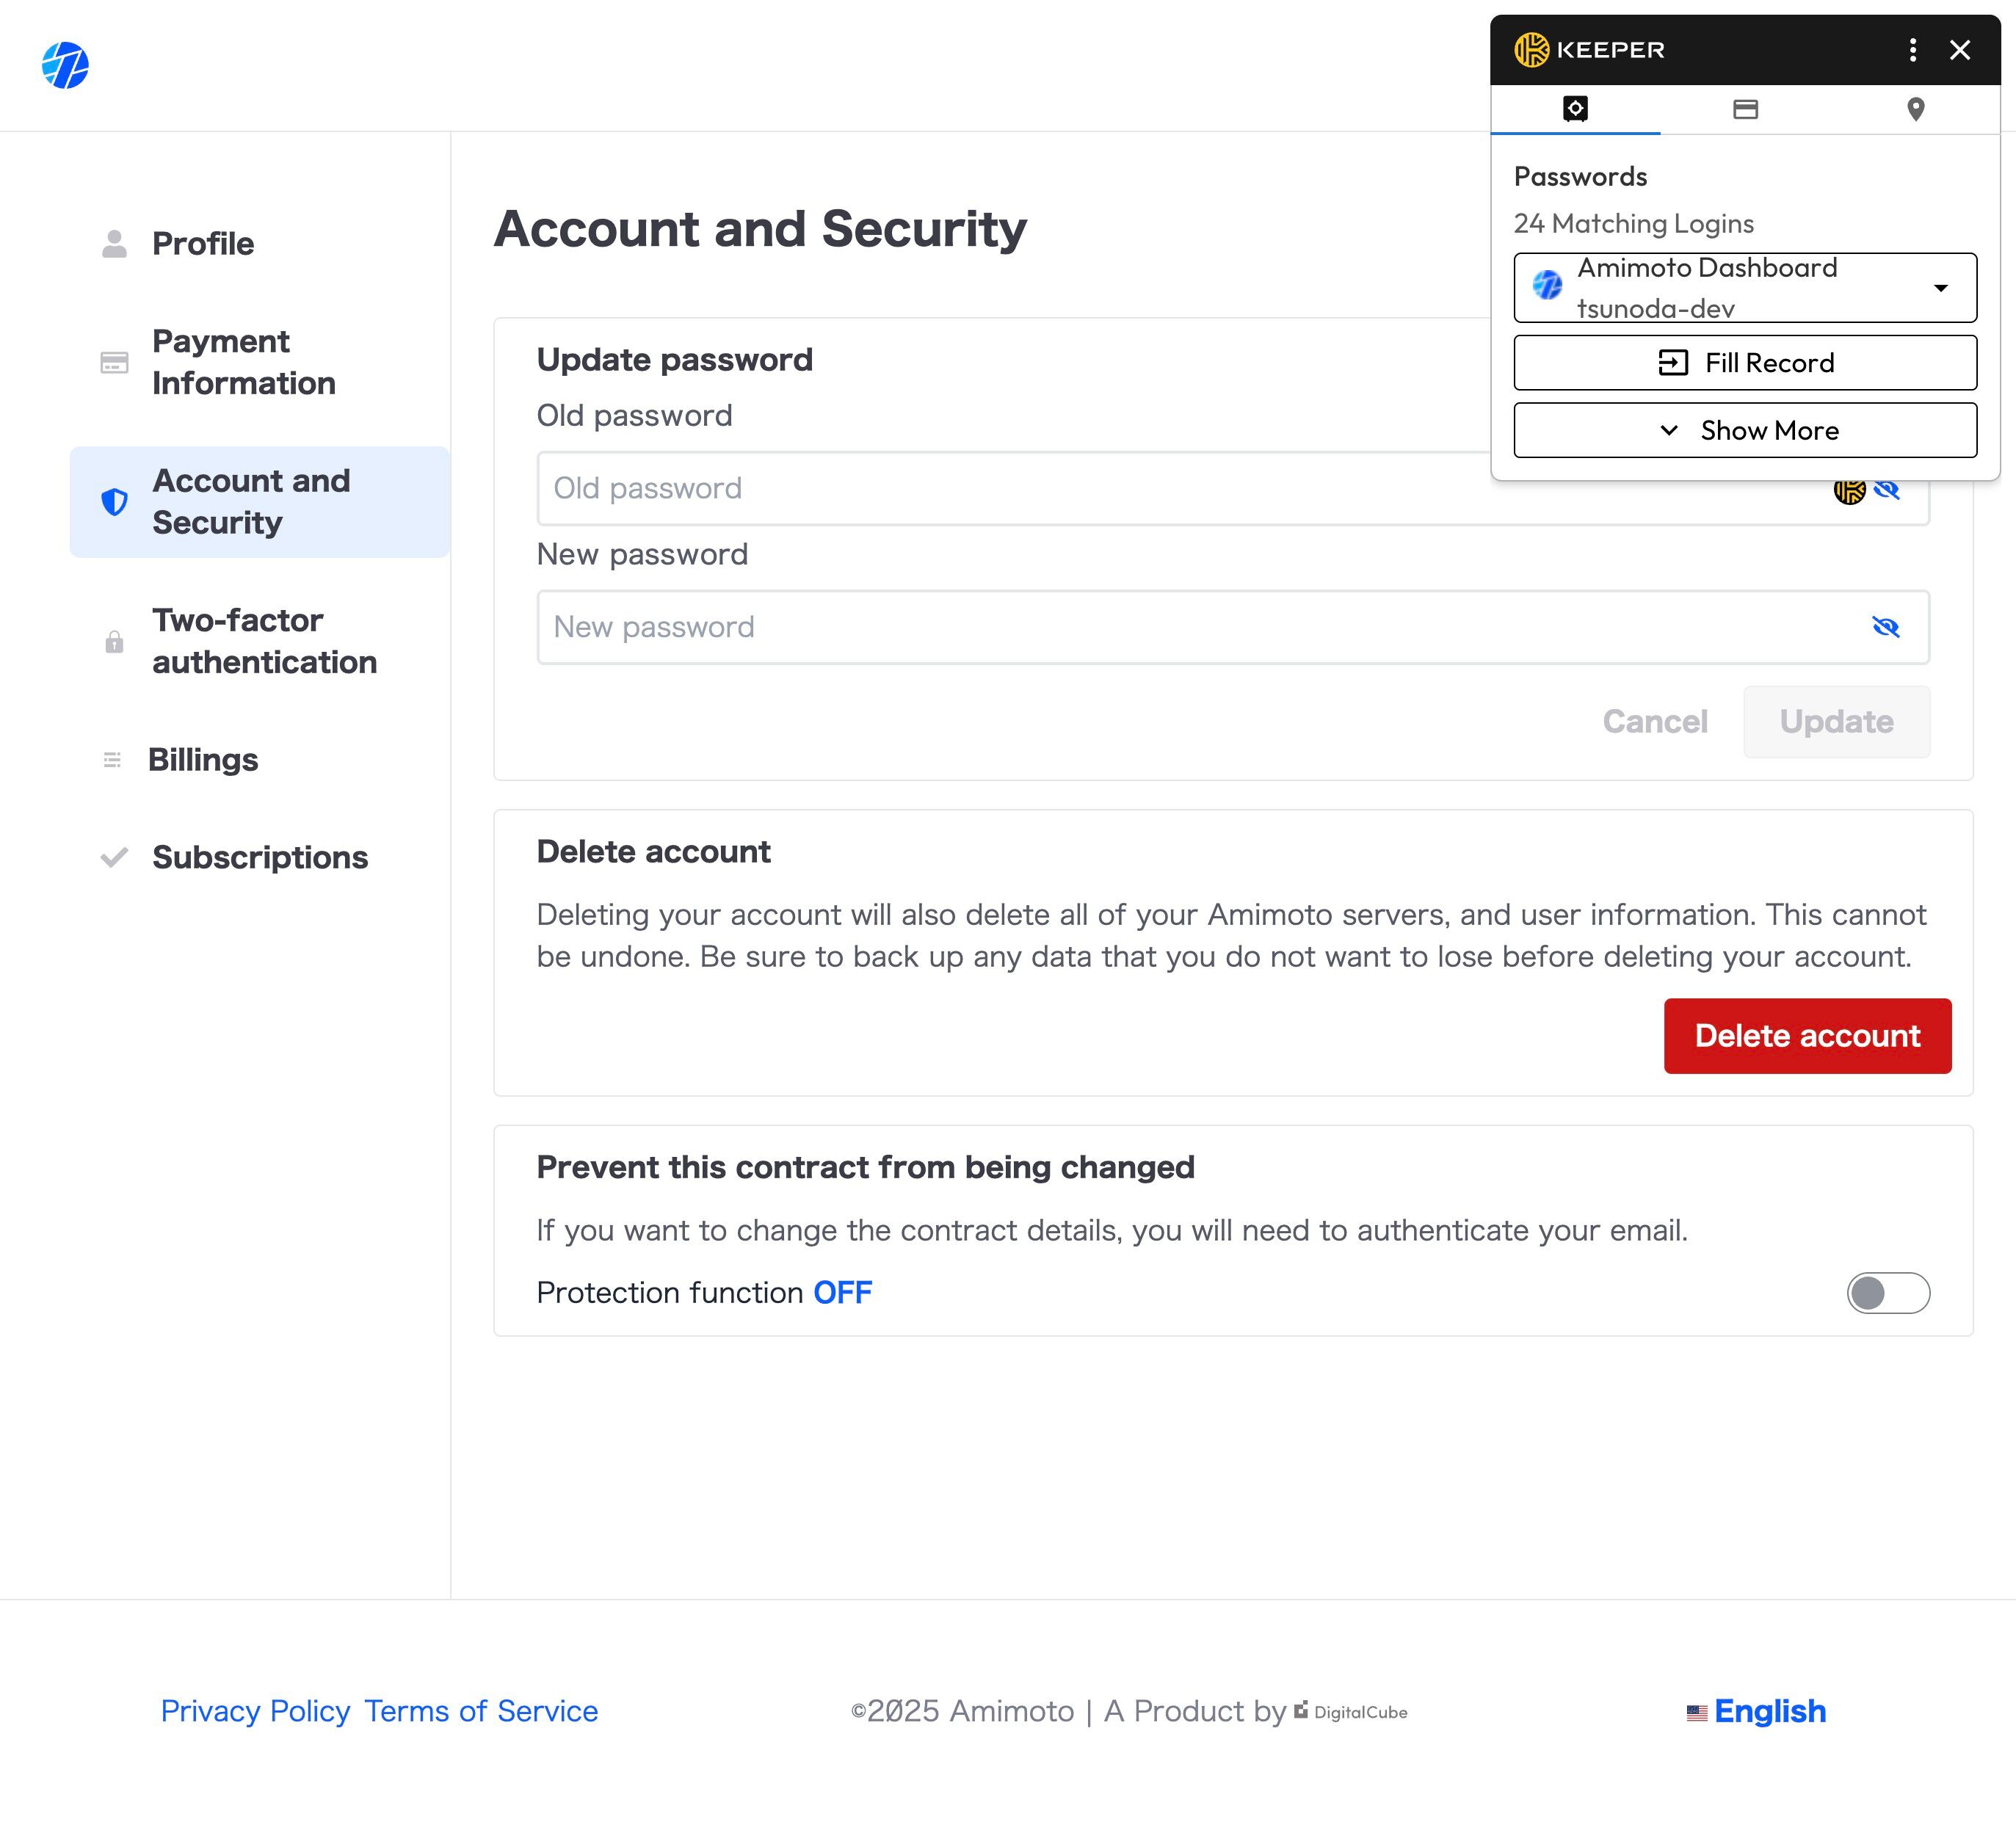Toggle visibility of Old password
The image size is (2016, 1822).
coord(1887,490)
